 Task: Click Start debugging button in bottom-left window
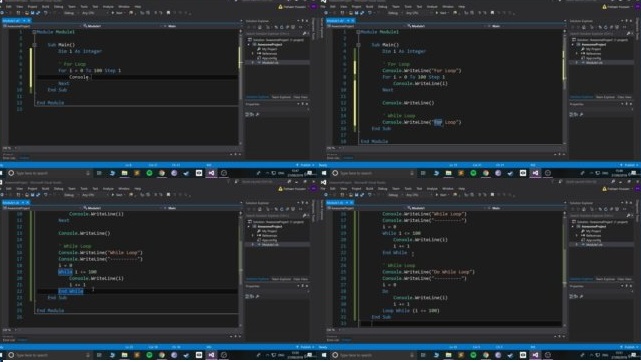pyautogui.click(x=117, y=195)
